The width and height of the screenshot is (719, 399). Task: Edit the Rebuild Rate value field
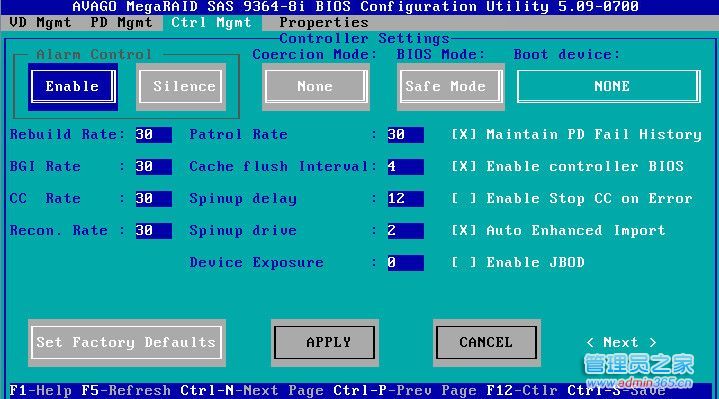pyautogui.click(x=154, y=135)
